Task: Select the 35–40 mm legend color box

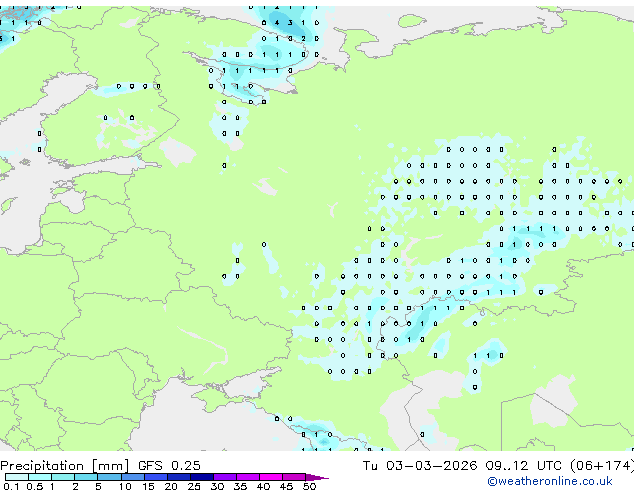Action: tap(247, 477)
